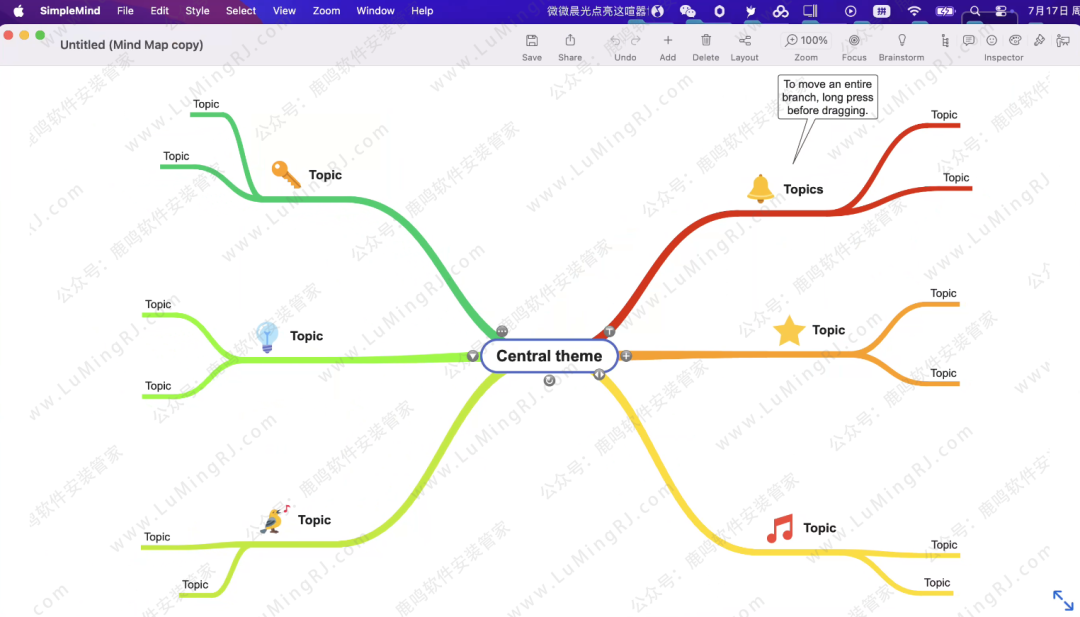Viewport: 1080px width, 617px height.
Task: Click the Save icon in toolbar
Action: click(532, 41)
